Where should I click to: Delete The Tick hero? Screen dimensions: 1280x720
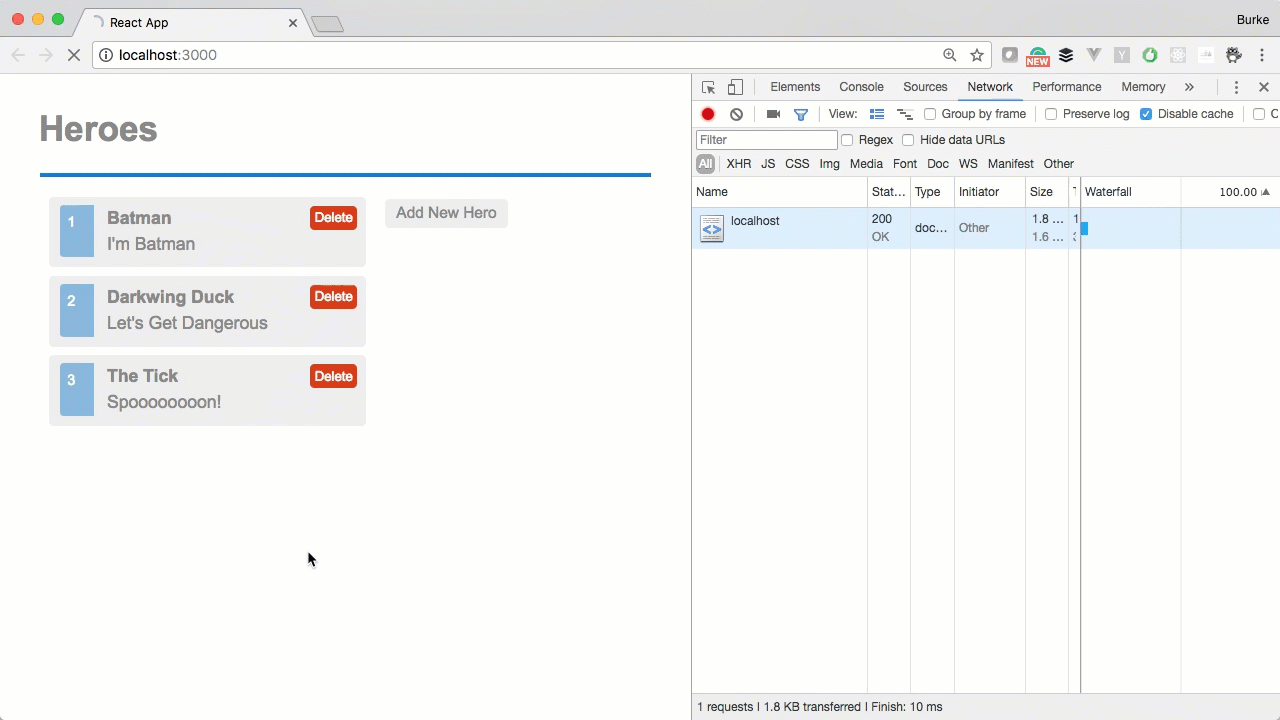pyautogui.click(x=333, y=376)
